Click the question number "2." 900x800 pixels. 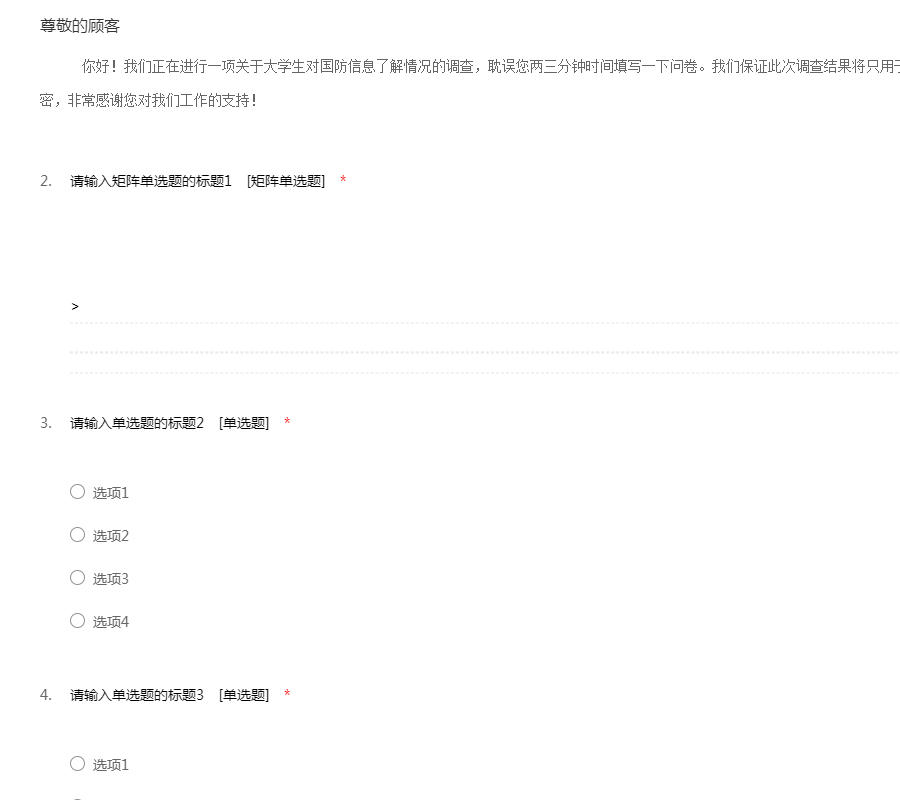click(46, 181)
